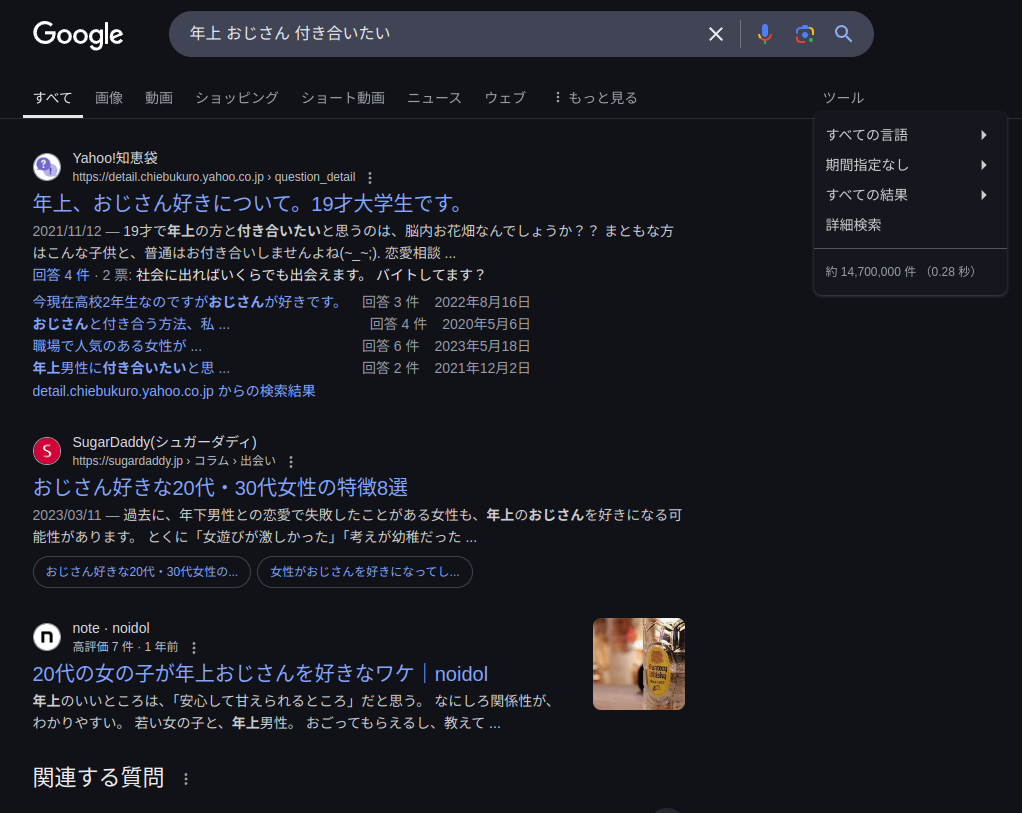Switch to the ニュース tab
Screen dimensions: 1022x813
pyautogui.click(x=434, y=98)
